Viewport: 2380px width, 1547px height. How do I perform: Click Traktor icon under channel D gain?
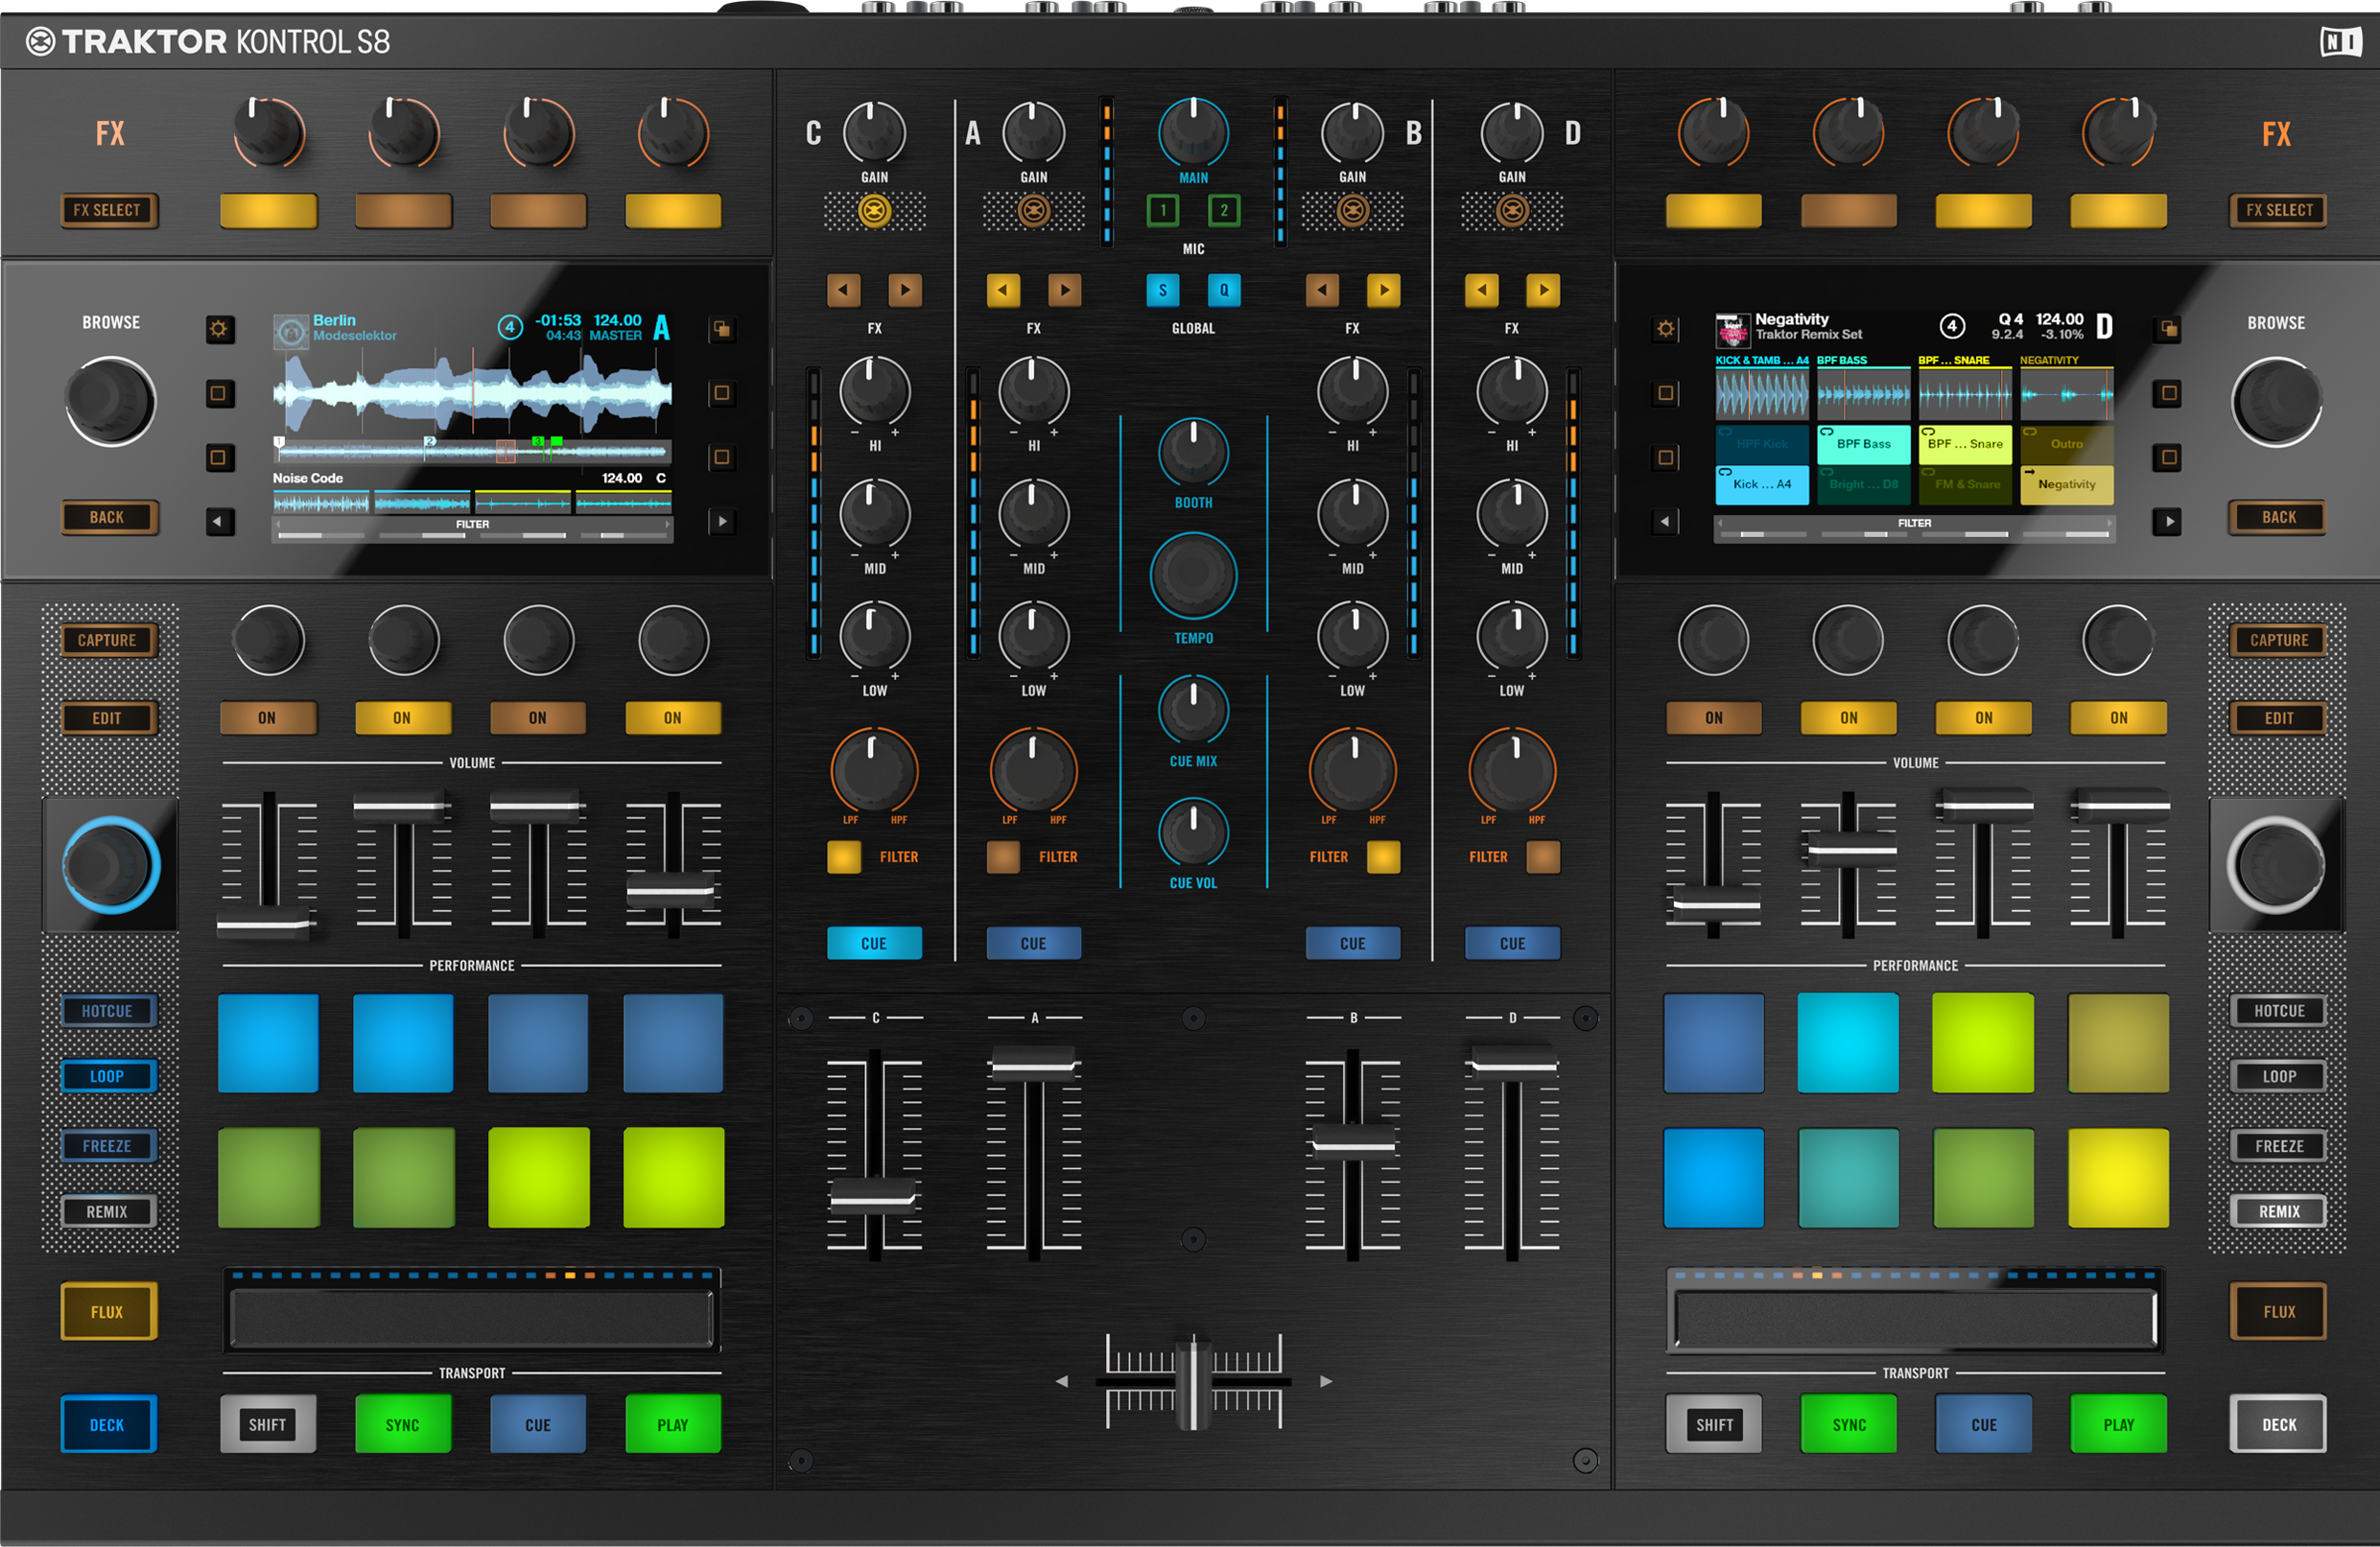point(1511,211)
